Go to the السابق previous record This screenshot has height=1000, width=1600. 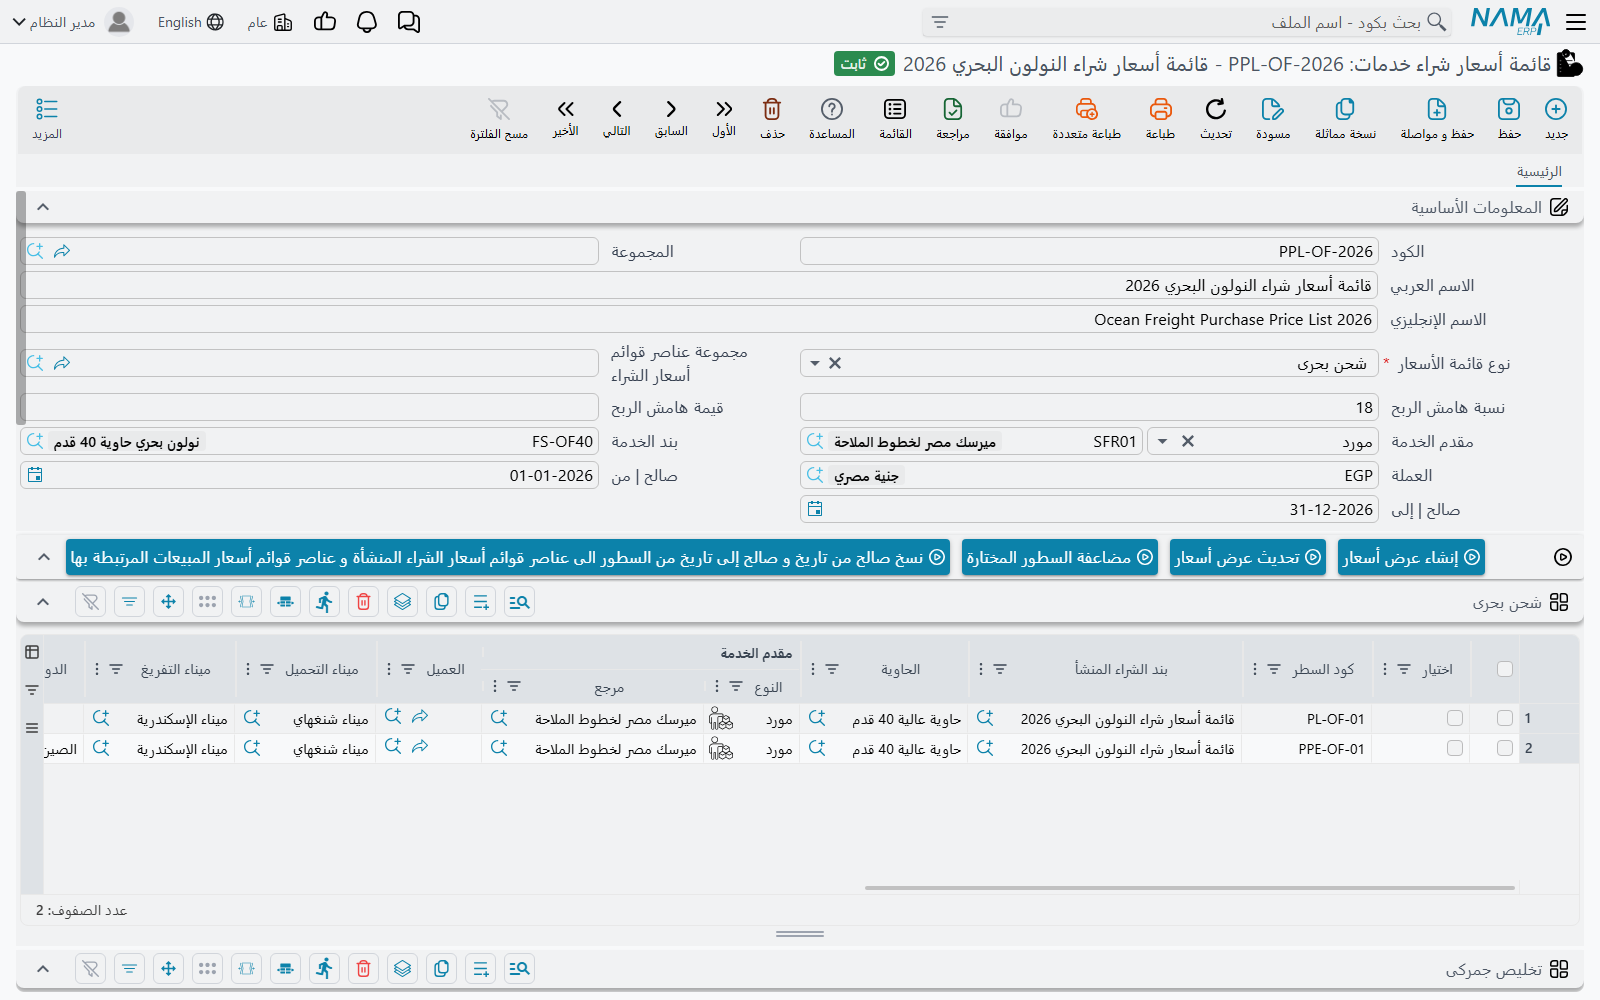pos(671,118)
